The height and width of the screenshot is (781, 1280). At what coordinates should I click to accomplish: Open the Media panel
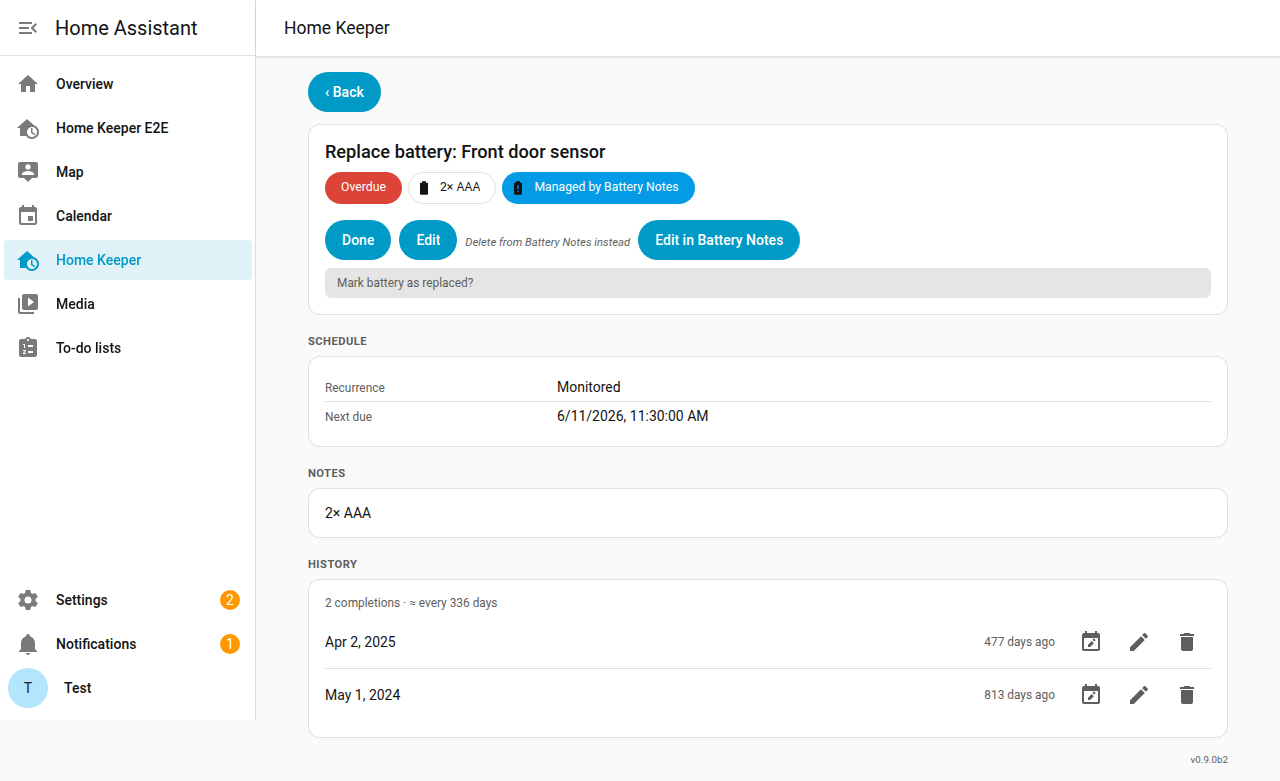128,304
